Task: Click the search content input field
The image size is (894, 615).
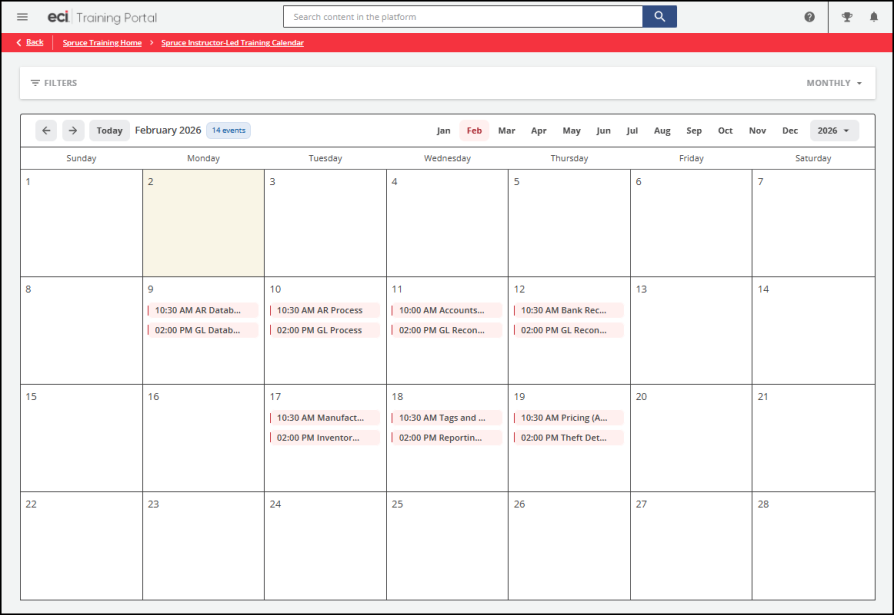Action: pyautogui.click(x=462, y=17)
